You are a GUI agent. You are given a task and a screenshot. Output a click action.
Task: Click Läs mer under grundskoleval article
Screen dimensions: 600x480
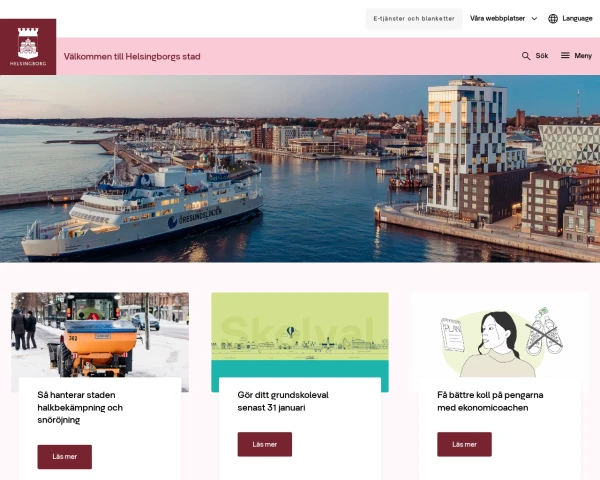point(265,444)
